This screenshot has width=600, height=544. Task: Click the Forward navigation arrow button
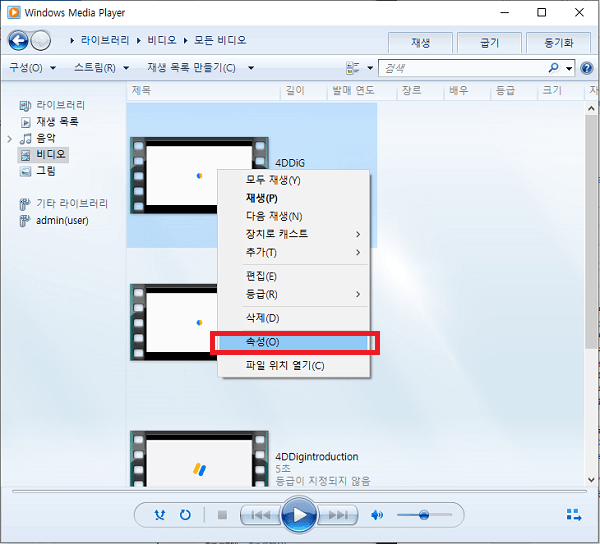pyautogui.click(x=41, y=40)
